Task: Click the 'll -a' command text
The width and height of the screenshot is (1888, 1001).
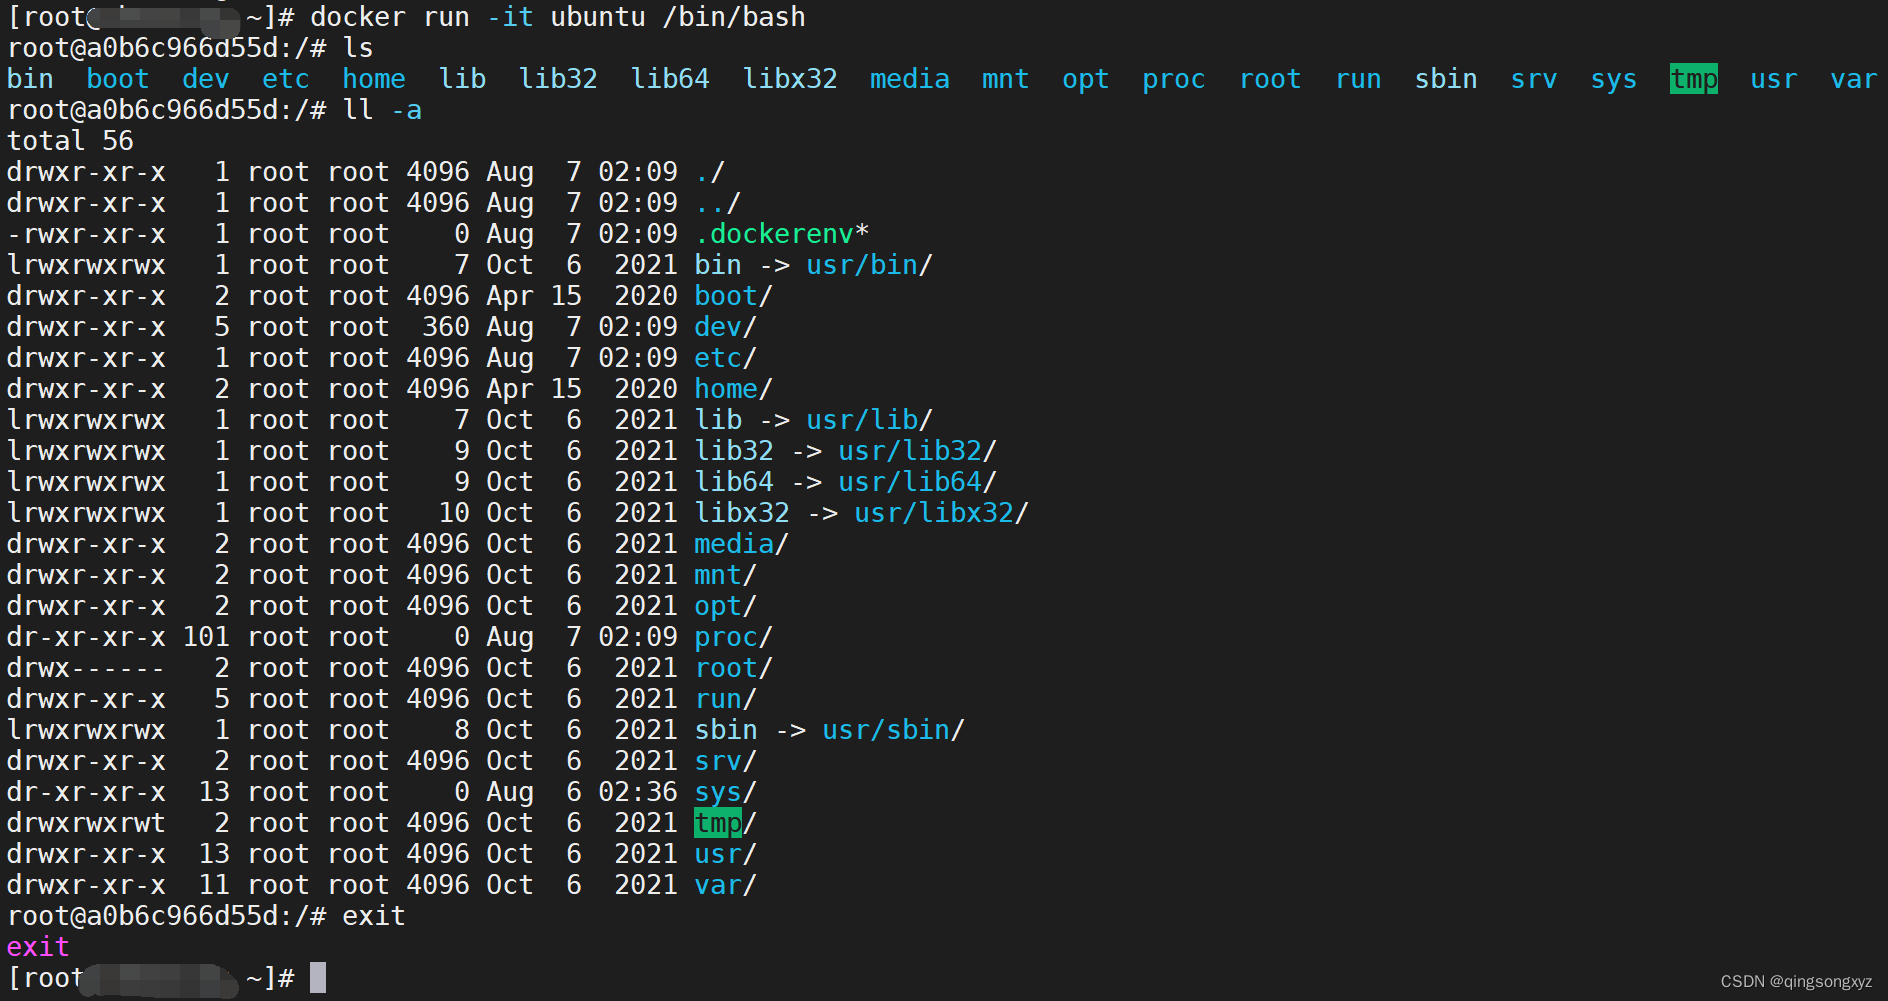Action: (382, 110)
